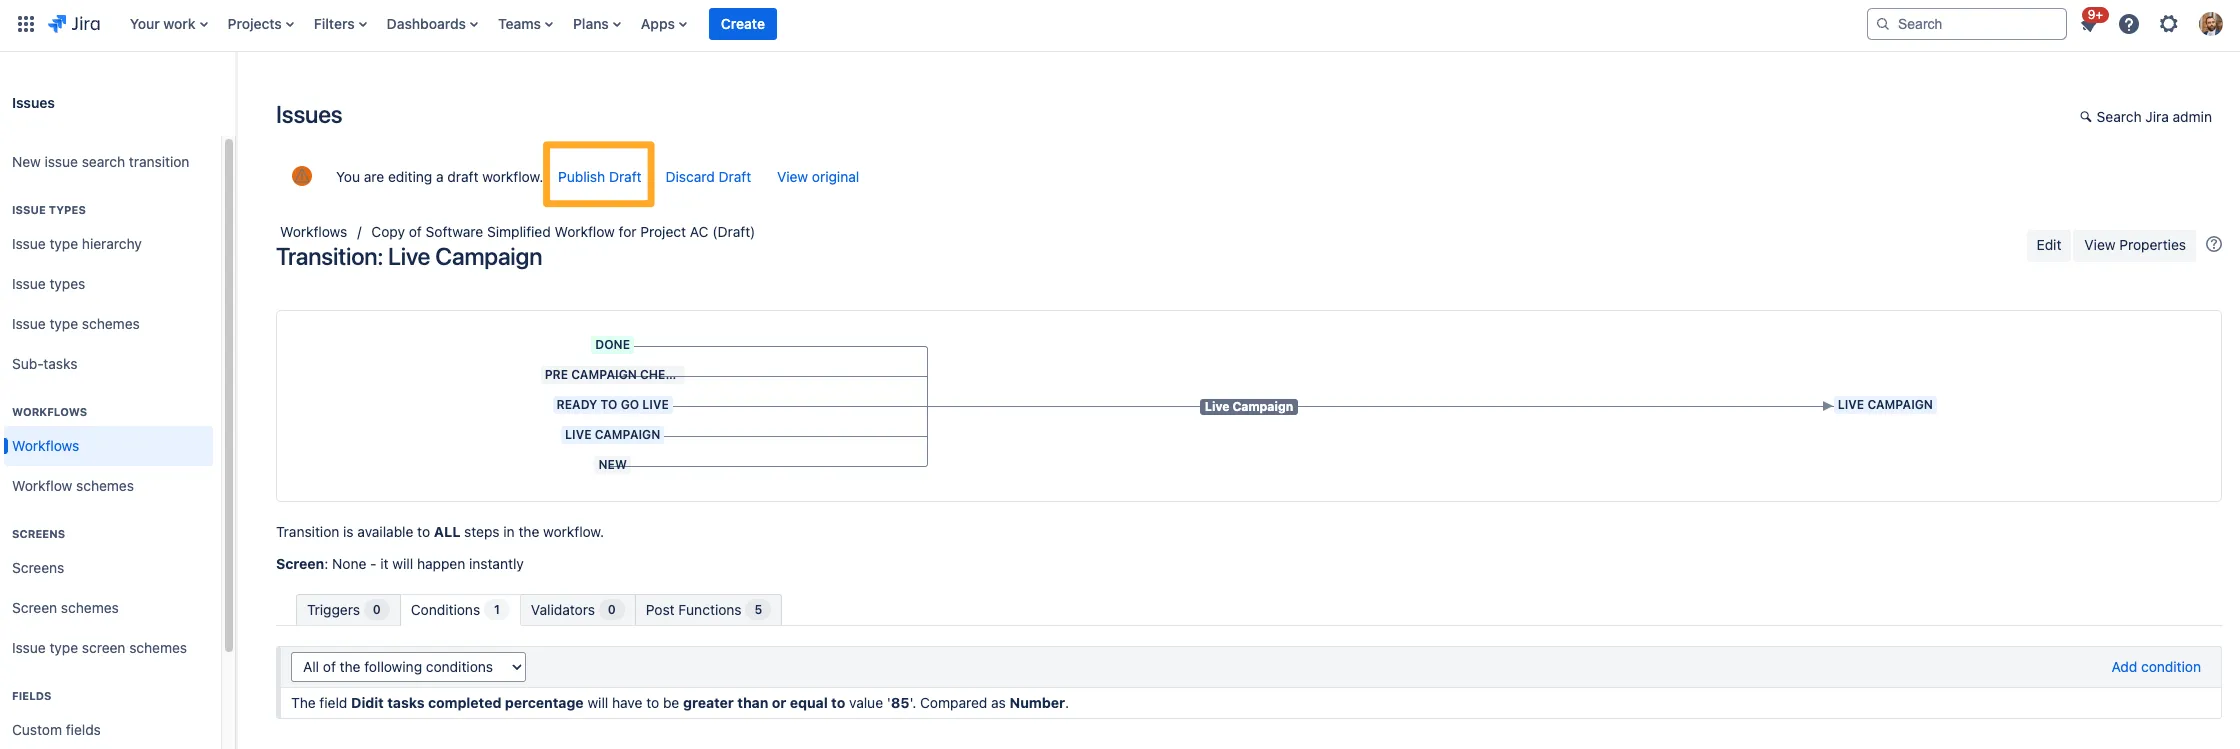2240x749 pixels.
Task: Click the Live Campaign transition label
Action: pyautogui.click(x=1249, y=407)
